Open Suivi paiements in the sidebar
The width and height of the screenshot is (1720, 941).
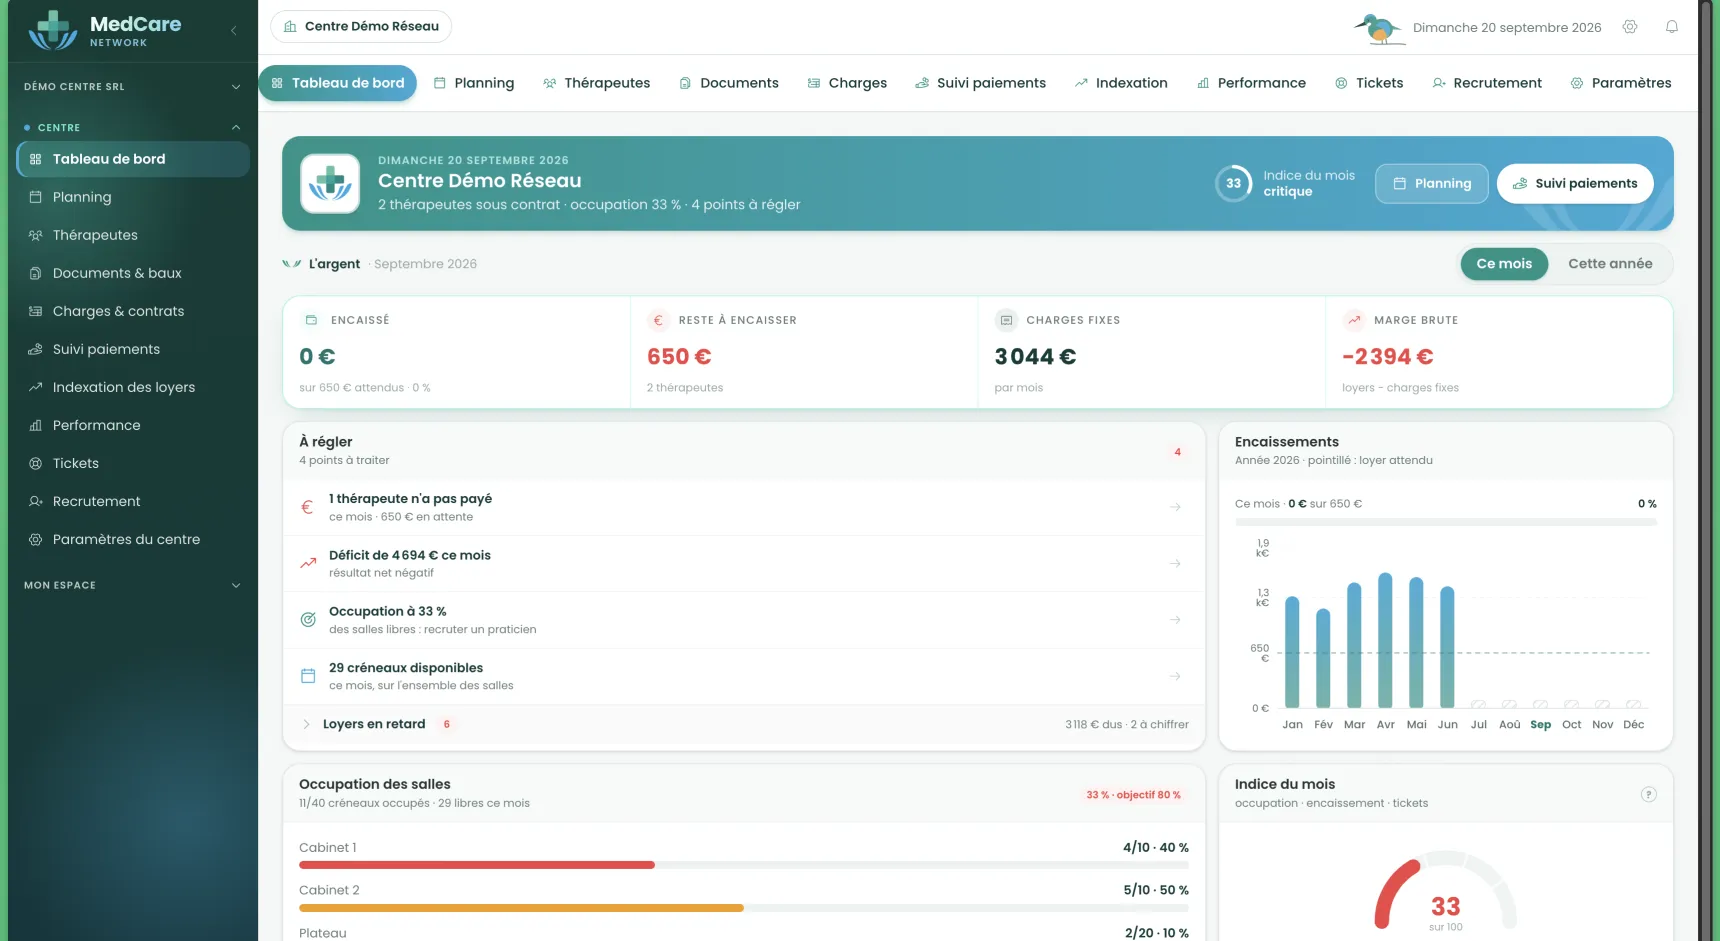pyautogui.click(x=133, y=349)
